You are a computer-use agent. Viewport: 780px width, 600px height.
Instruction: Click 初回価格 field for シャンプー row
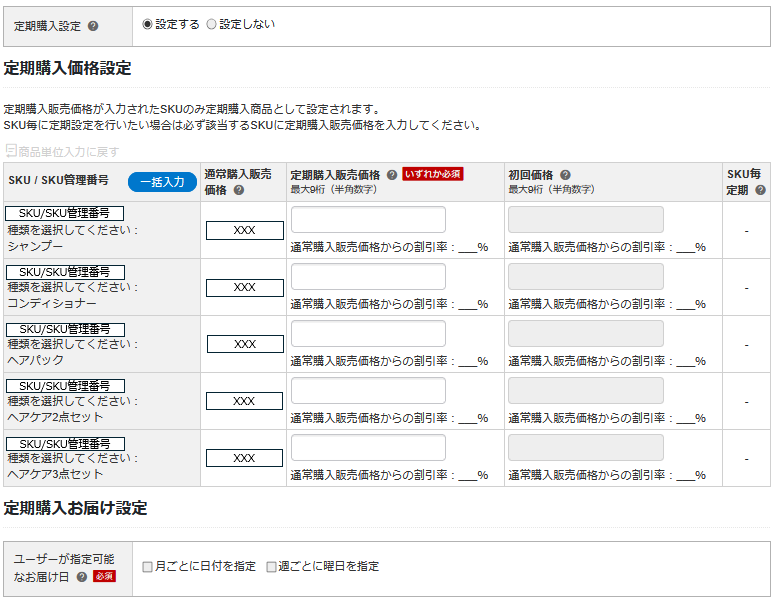(586, 220)
